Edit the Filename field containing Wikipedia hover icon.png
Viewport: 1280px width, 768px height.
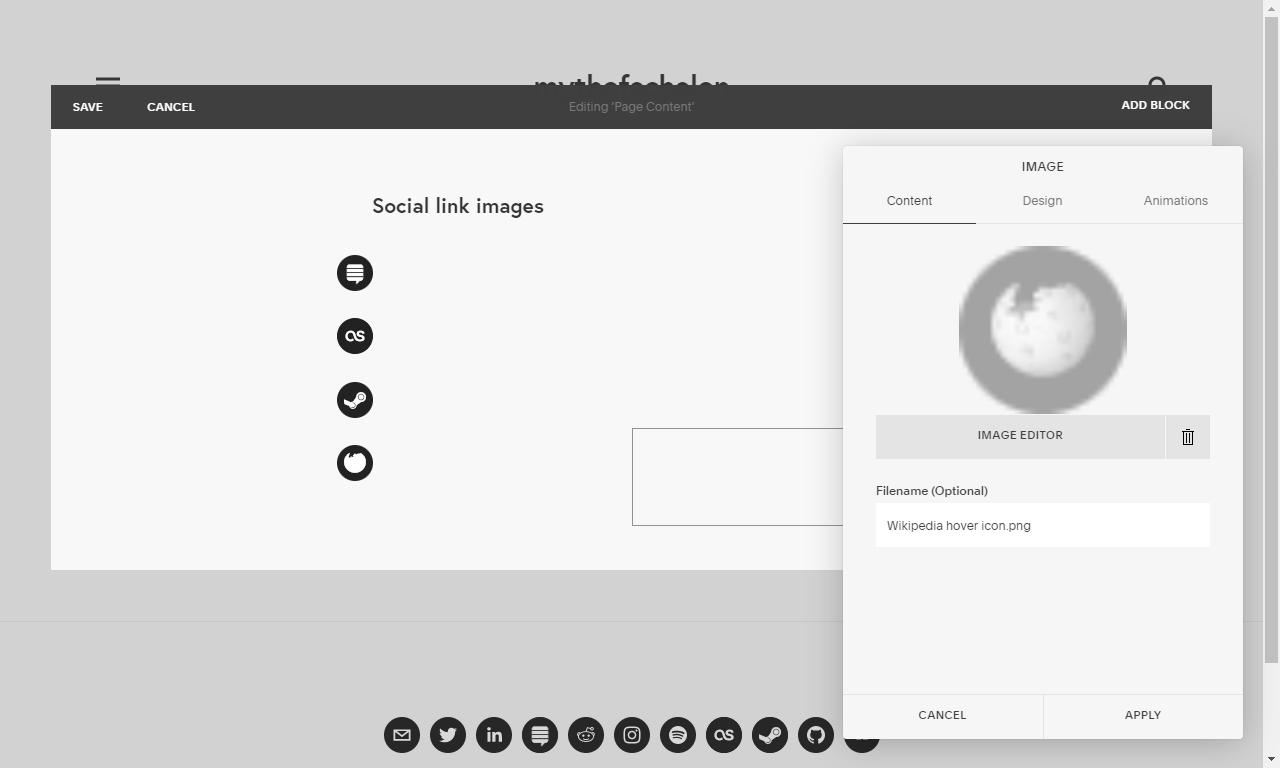click(x=1042, y=525)
